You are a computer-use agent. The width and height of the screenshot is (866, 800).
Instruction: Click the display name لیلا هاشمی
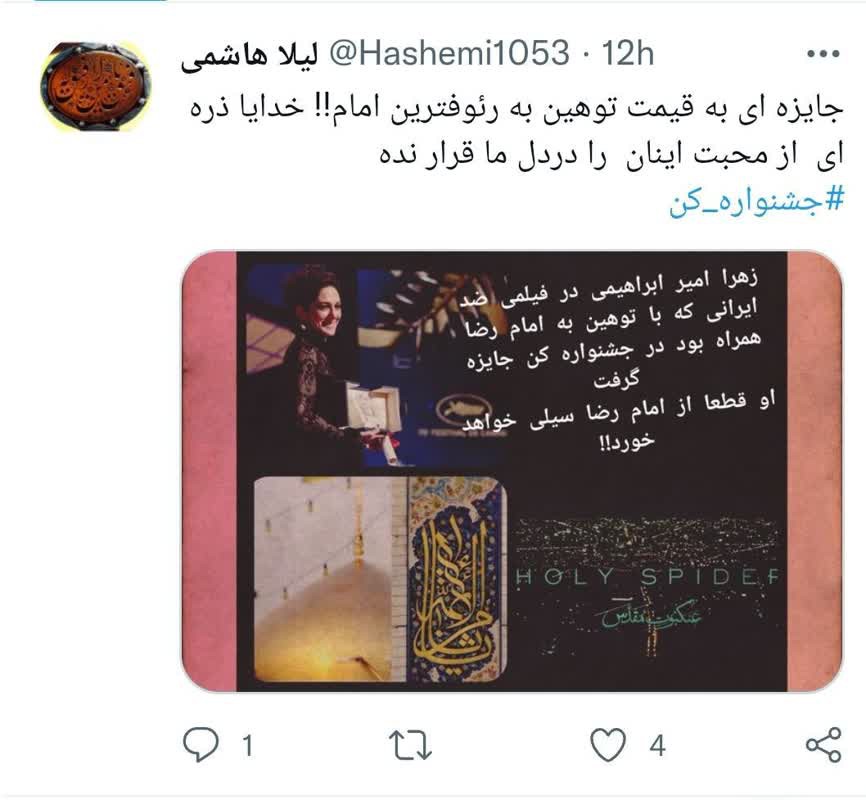click(249, 55)
